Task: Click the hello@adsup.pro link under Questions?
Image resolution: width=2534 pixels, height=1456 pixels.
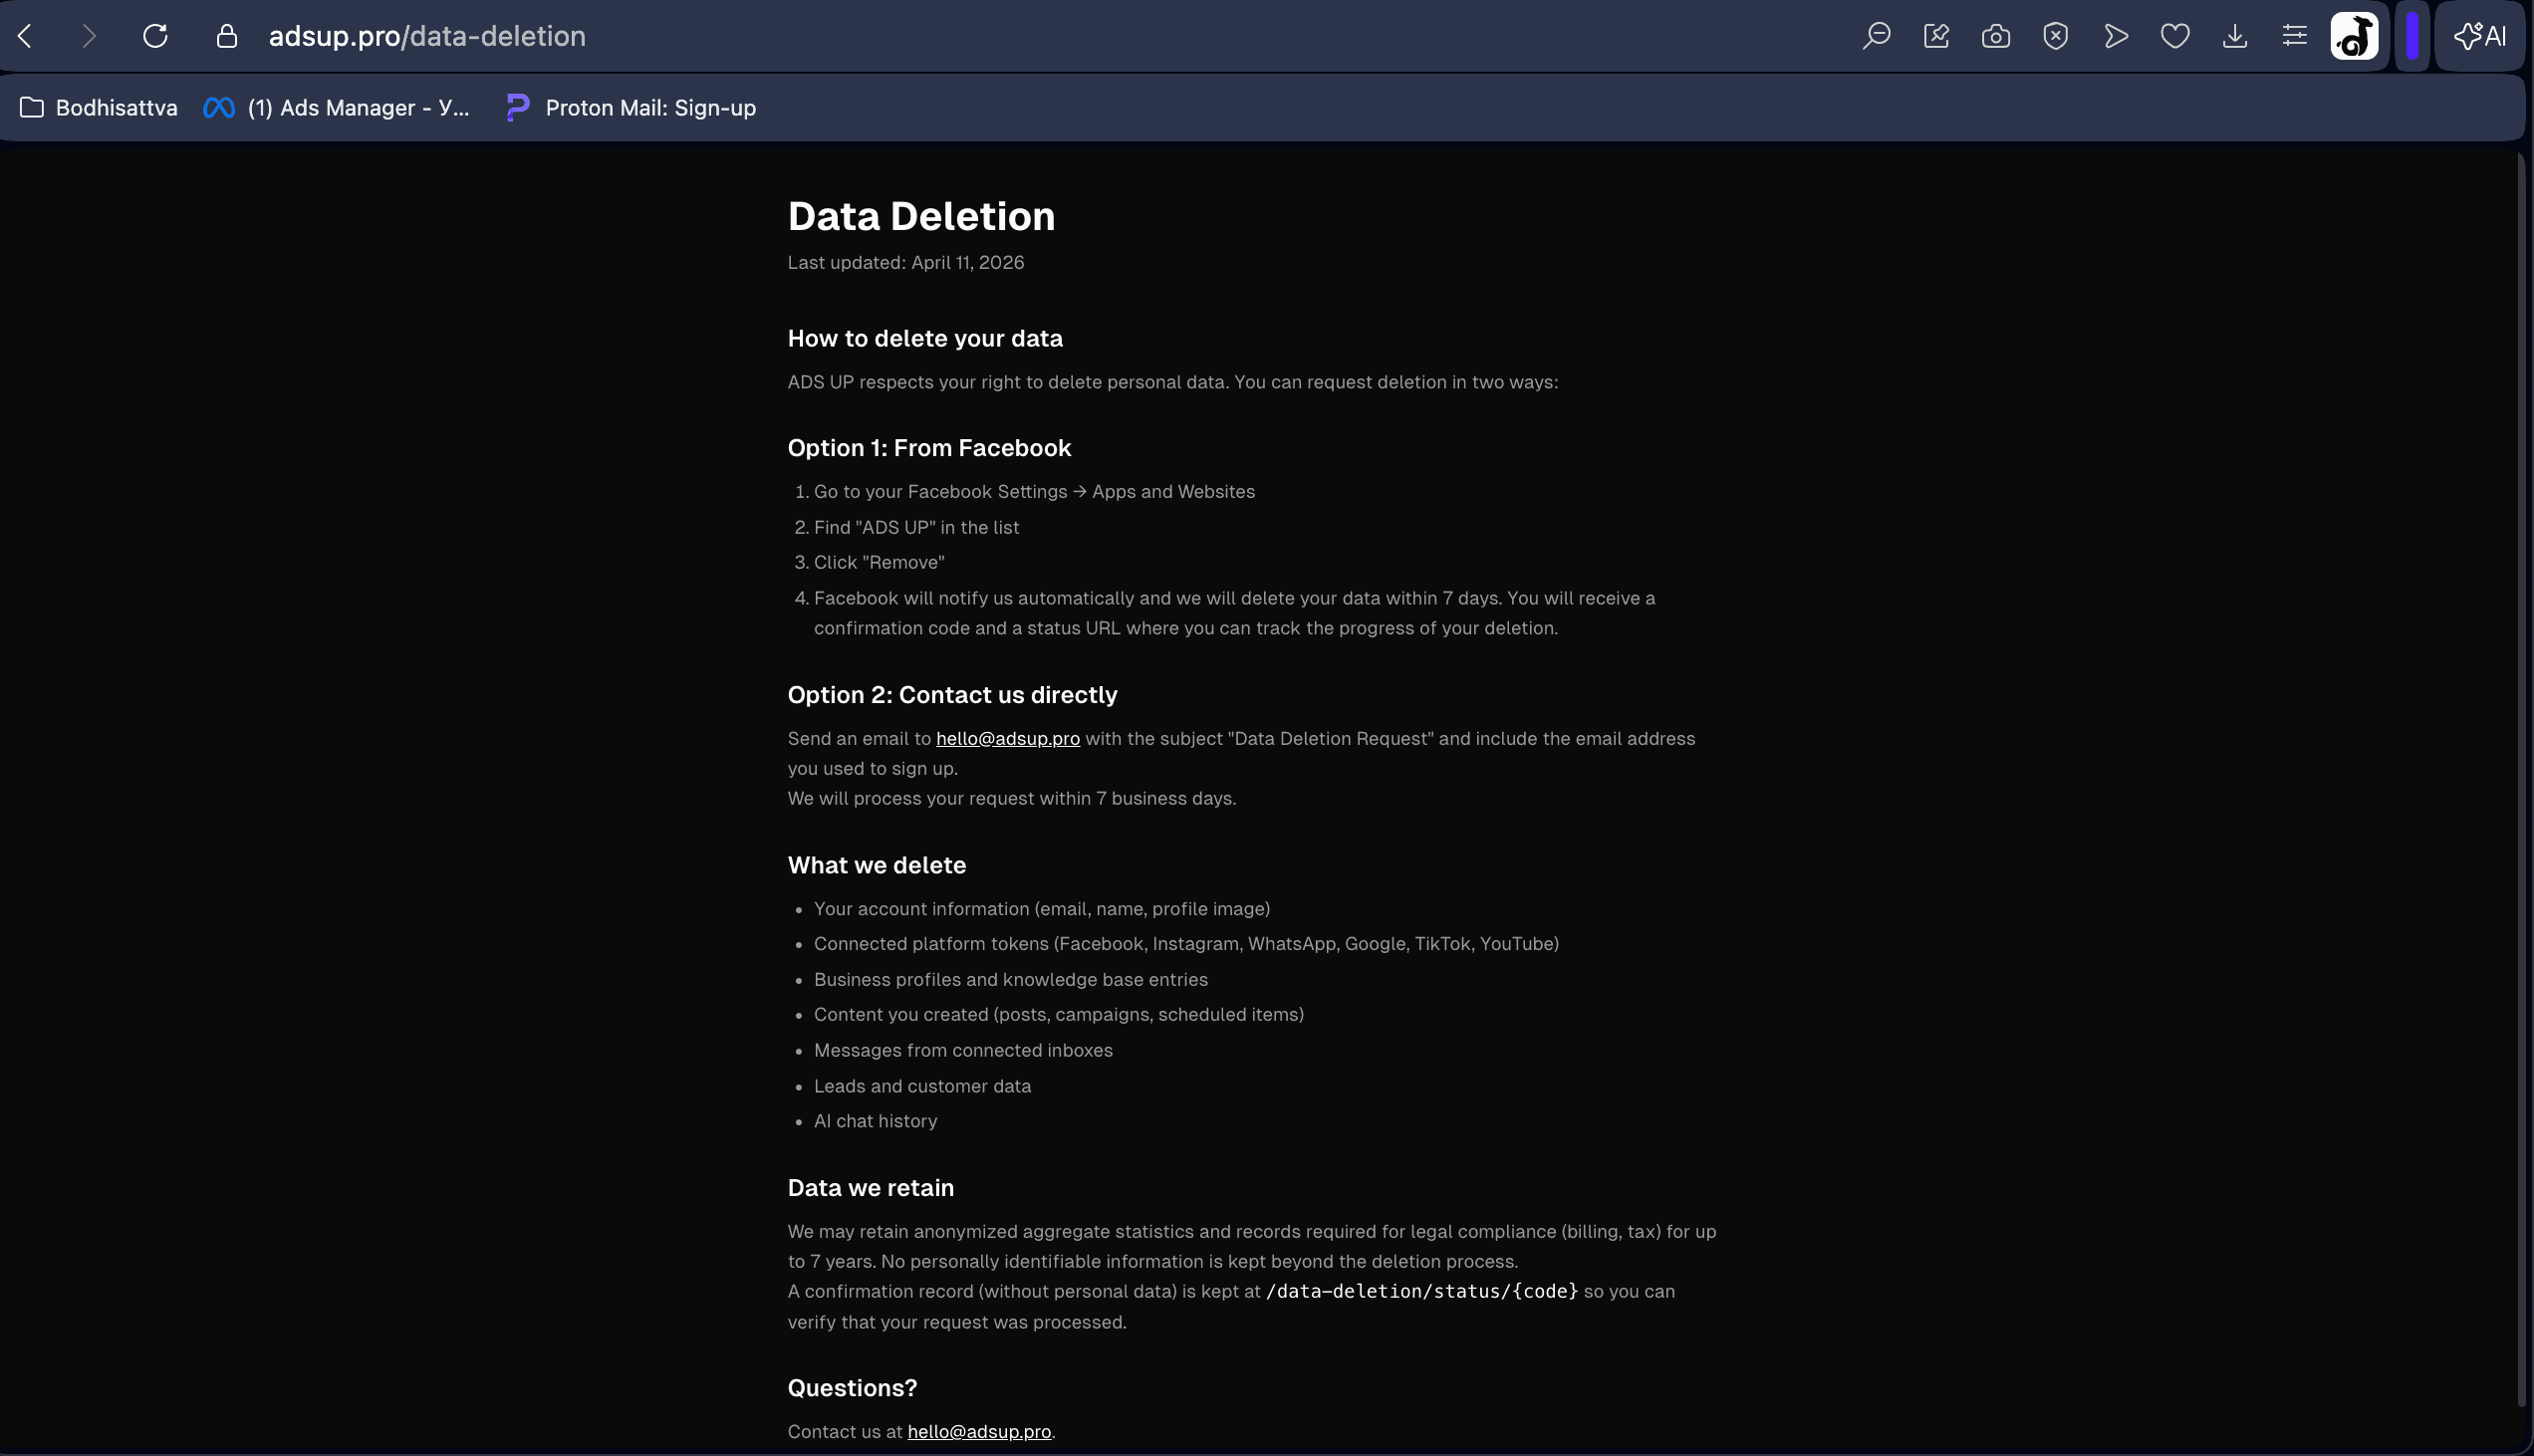Action: point(979,1431)
